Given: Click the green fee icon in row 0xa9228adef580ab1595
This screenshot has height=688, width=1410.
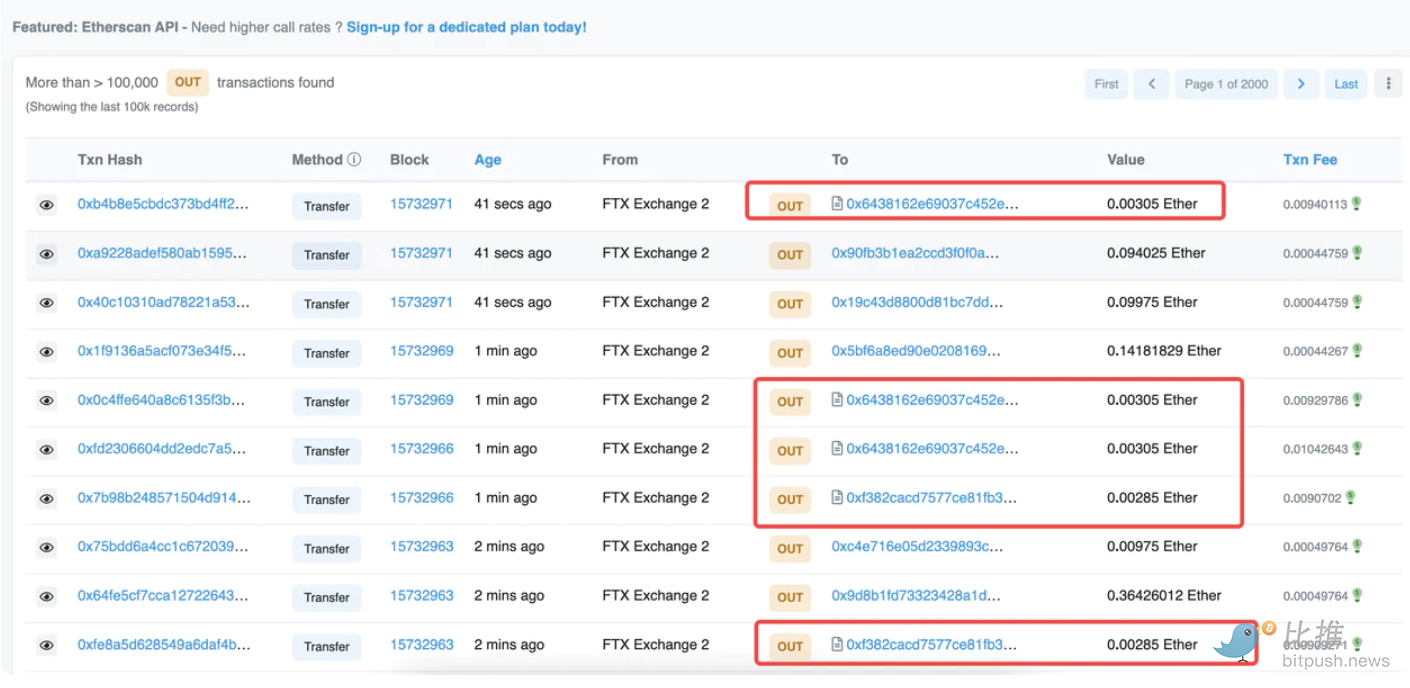Looking at the screenshot, I should (1357, 253).
